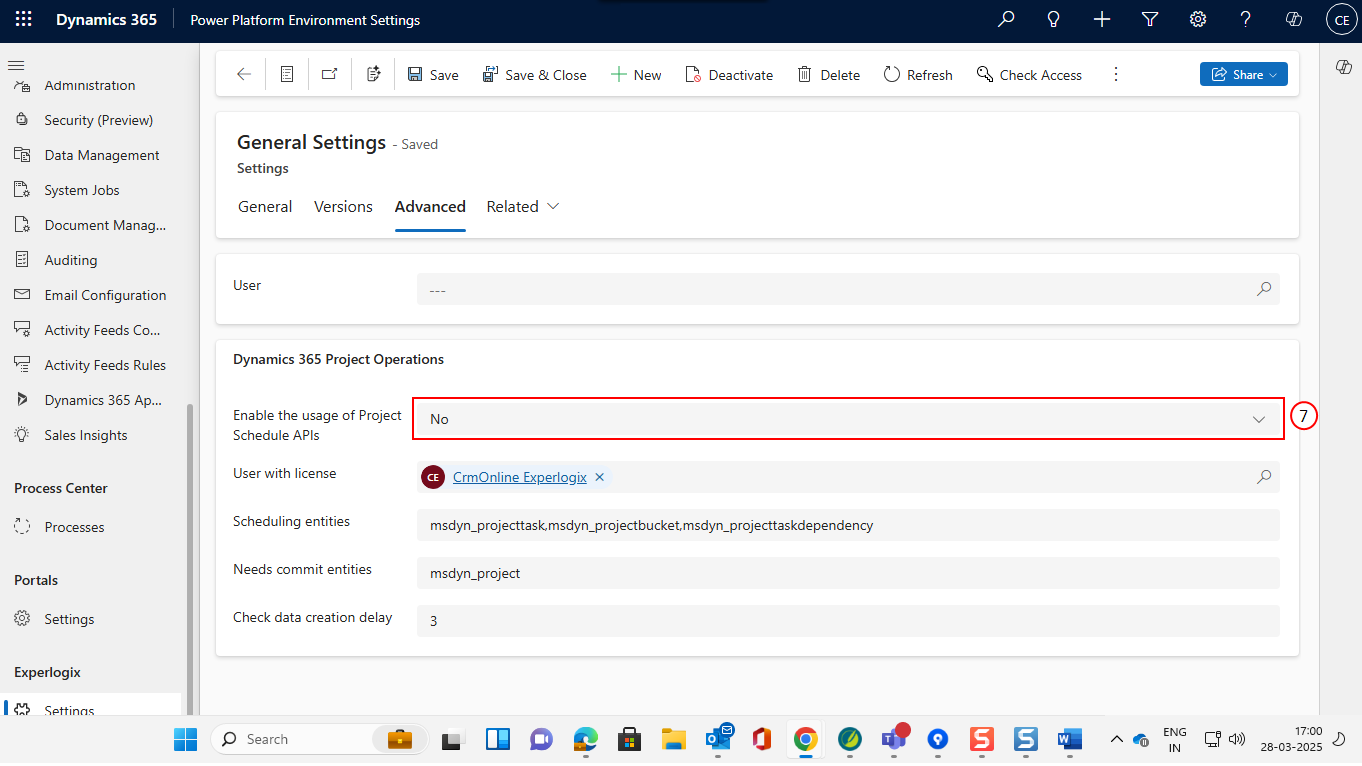Expand the Related tab chevron
The width and height of the screenshot is (1362, 766).
pyautogui.click(x=552, y=206)
